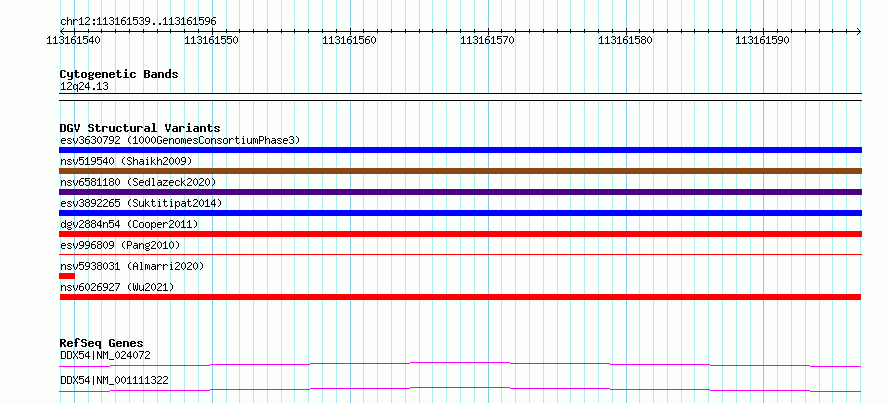
Task: Click ruler position 113161580
Action: pos(625,40)
